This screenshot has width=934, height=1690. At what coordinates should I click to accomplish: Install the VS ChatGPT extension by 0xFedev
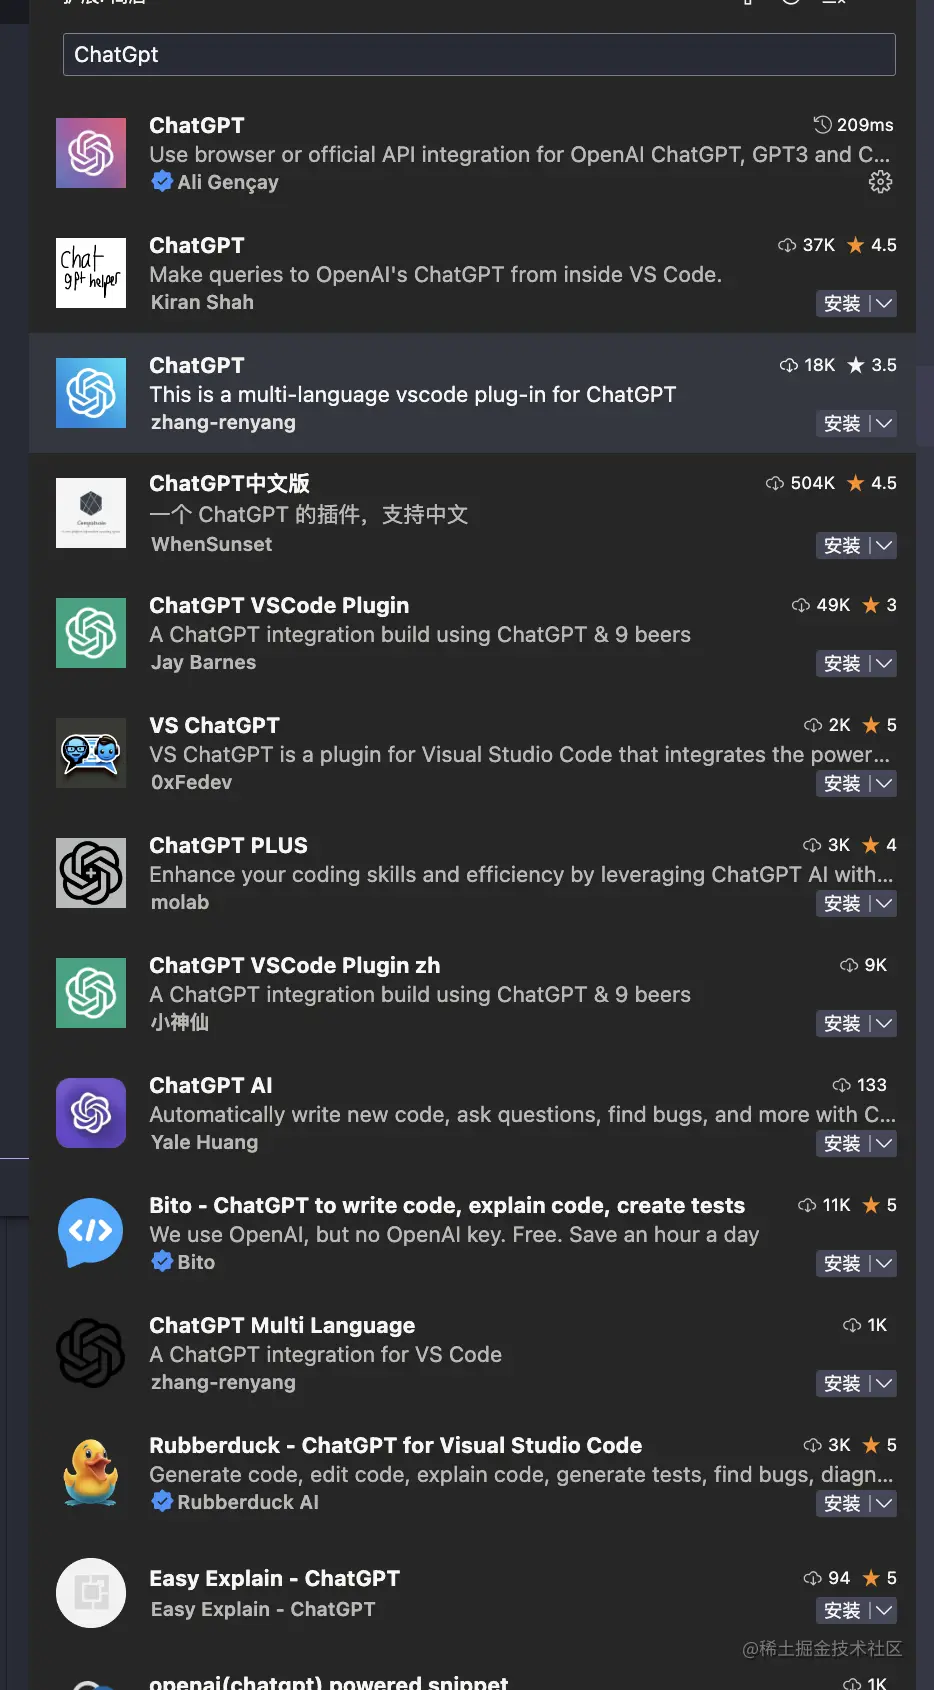tap(842, 784)
